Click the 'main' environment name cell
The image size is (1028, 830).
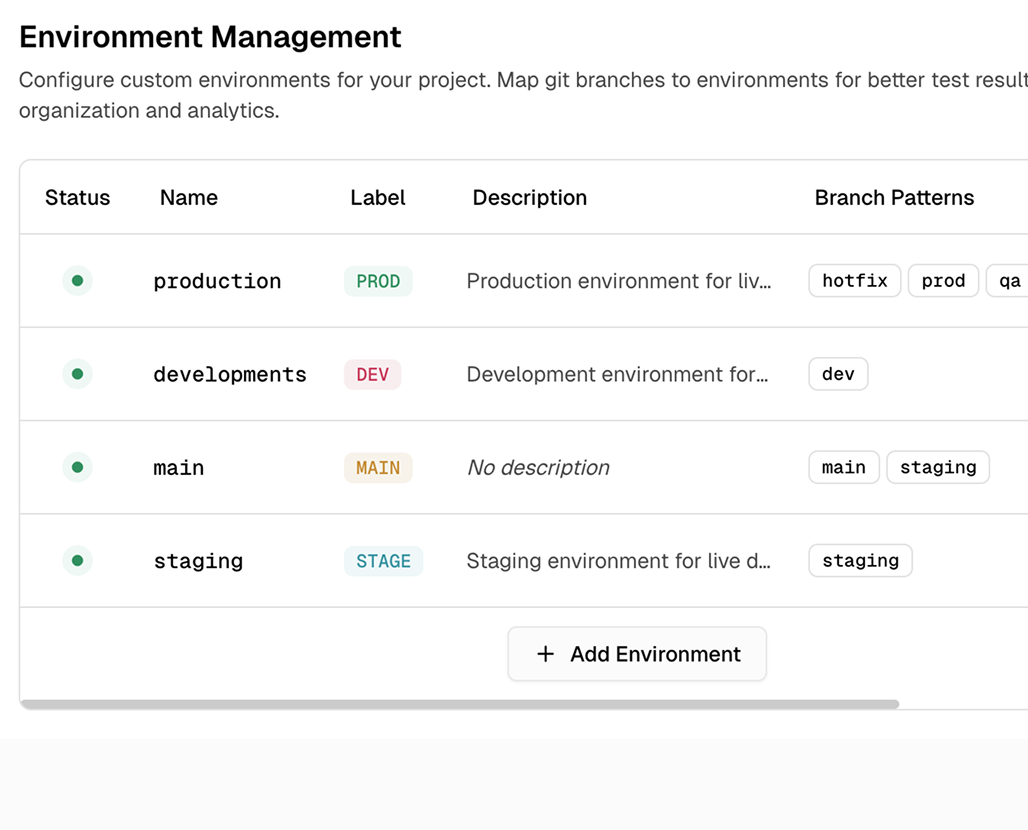click(x=178, y=468)
